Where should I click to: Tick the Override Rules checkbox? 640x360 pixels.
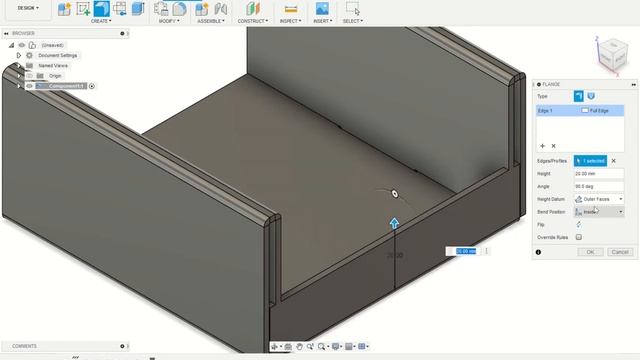click(x=579, y=237)
